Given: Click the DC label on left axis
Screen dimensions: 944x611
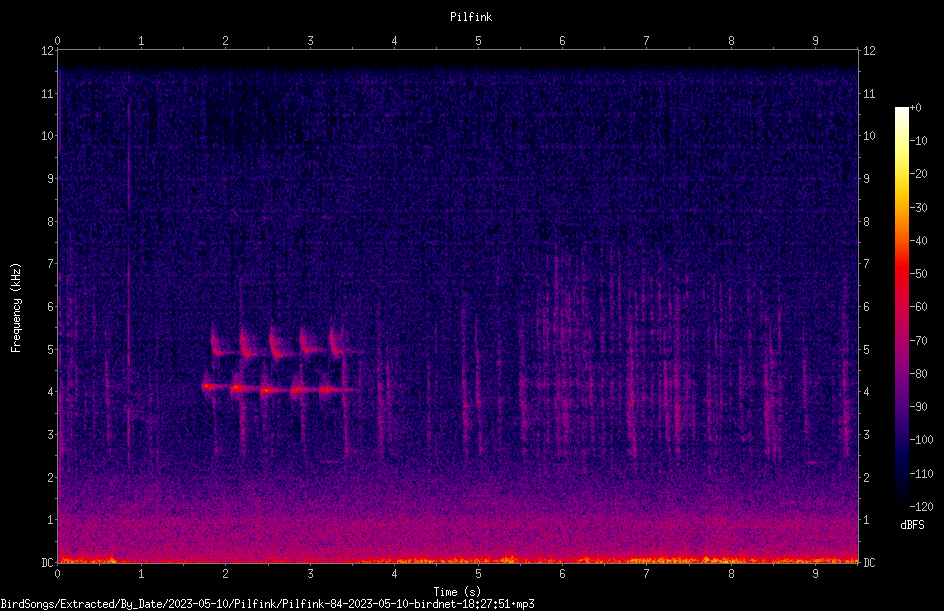Looking at the screenshot, I should 47,562.
